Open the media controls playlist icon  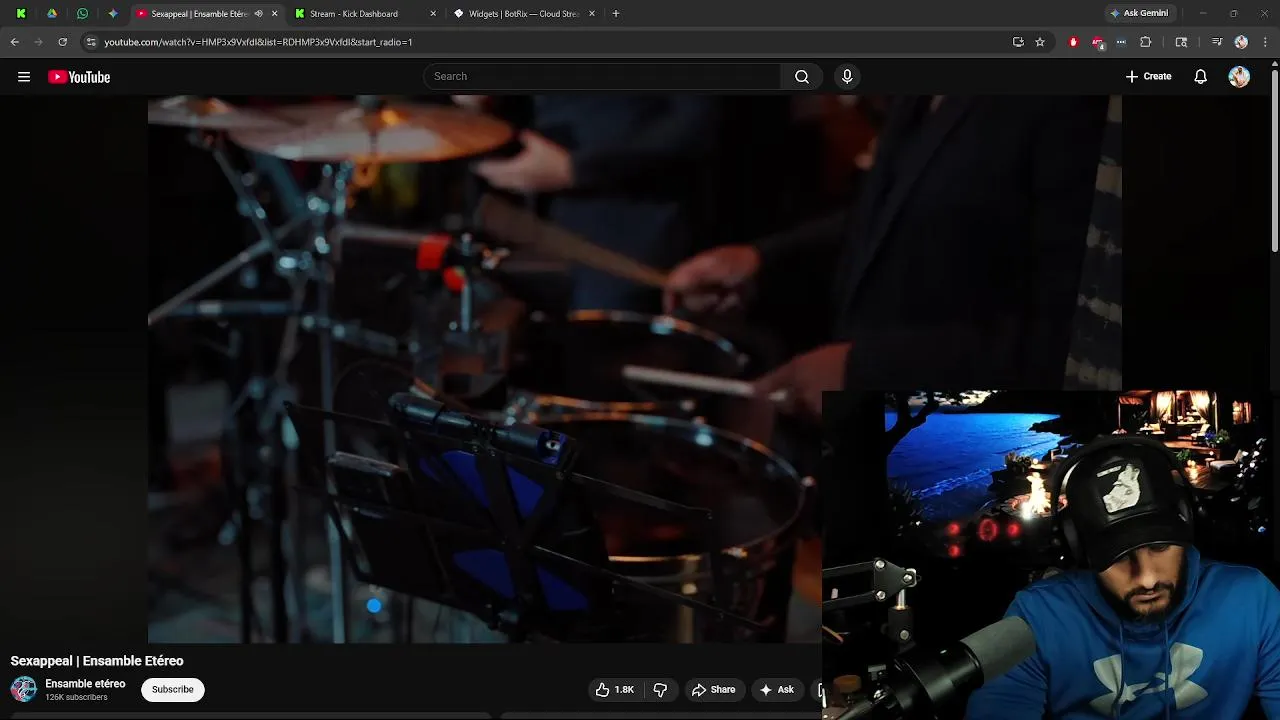[x=1217, y=42]
